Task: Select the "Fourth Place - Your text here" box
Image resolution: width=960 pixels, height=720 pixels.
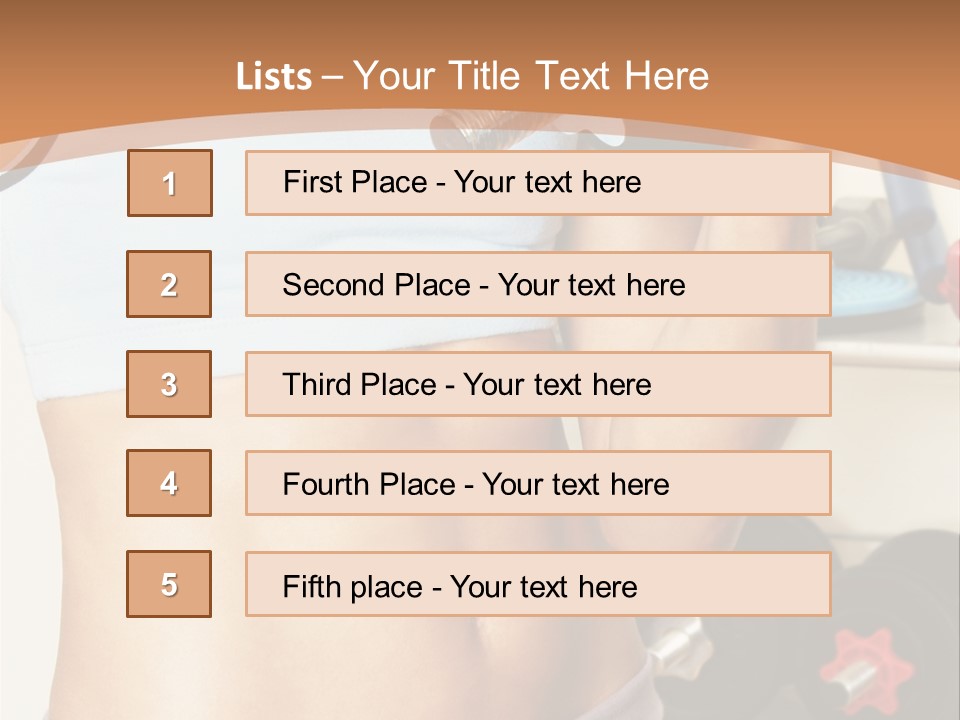Action: (537, 484)
